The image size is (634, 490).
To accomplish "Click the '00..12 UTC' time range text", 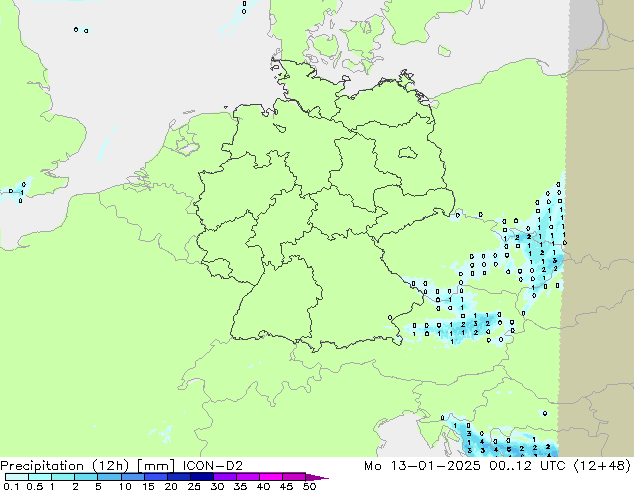I will point(527,466).
